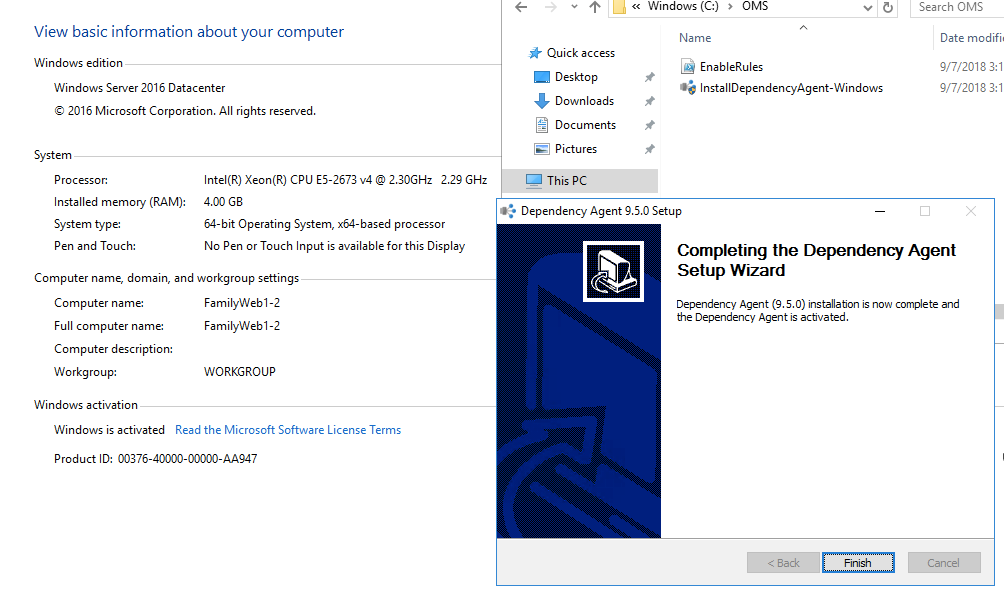Expand hidden path chevrons in address bar
This screenshot has width=1004, height=599.
click(x=636, y=6)
